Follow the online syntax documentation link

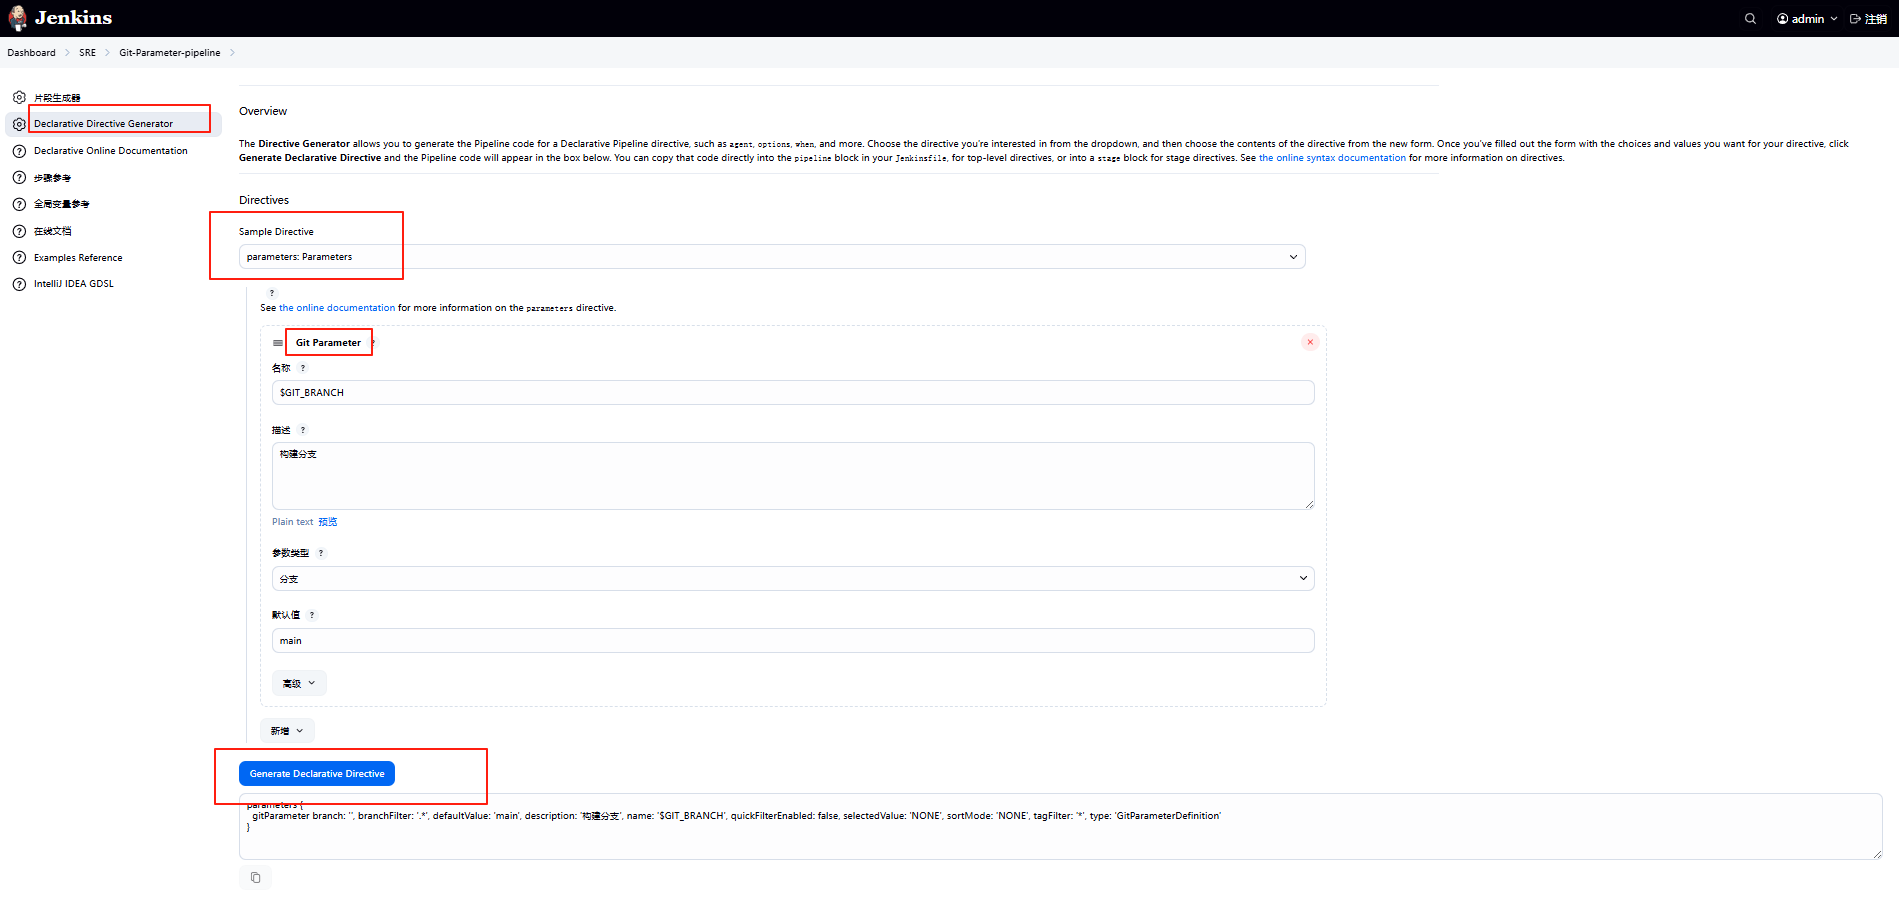pos(1332,158)
